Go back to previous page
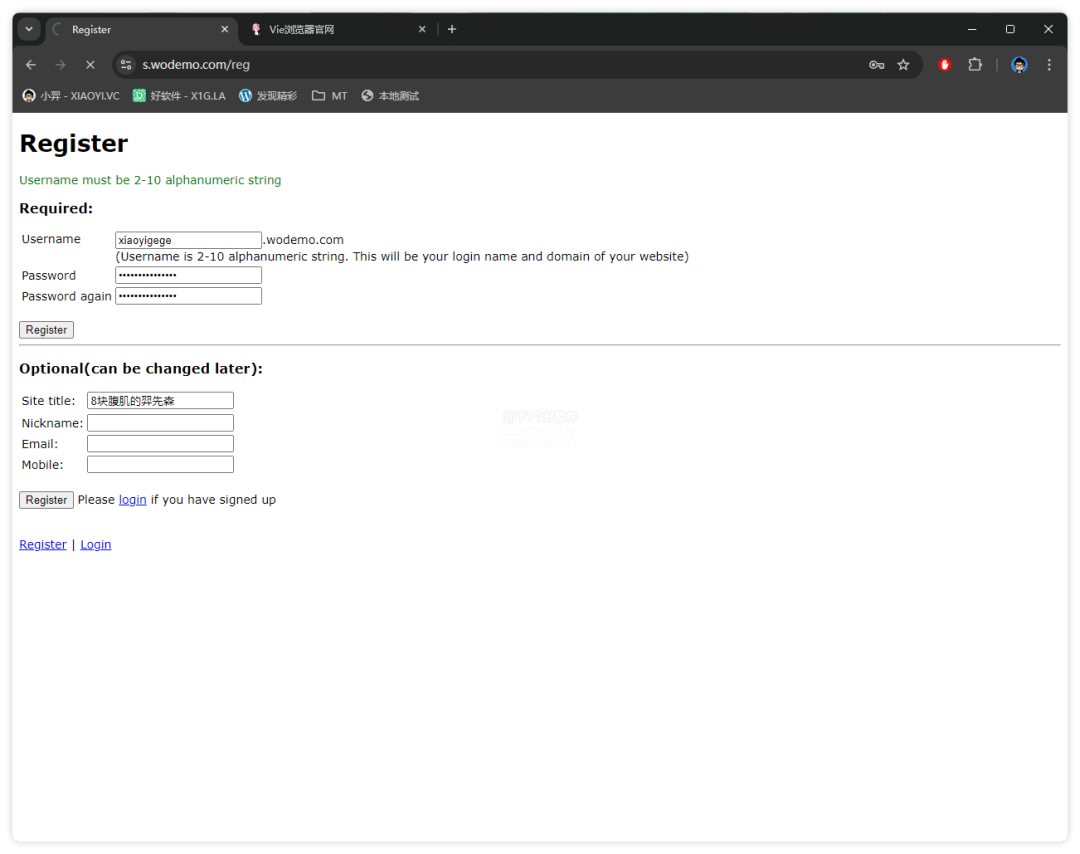The height and width of the screenshot is (854, 1080). [31, 65]
